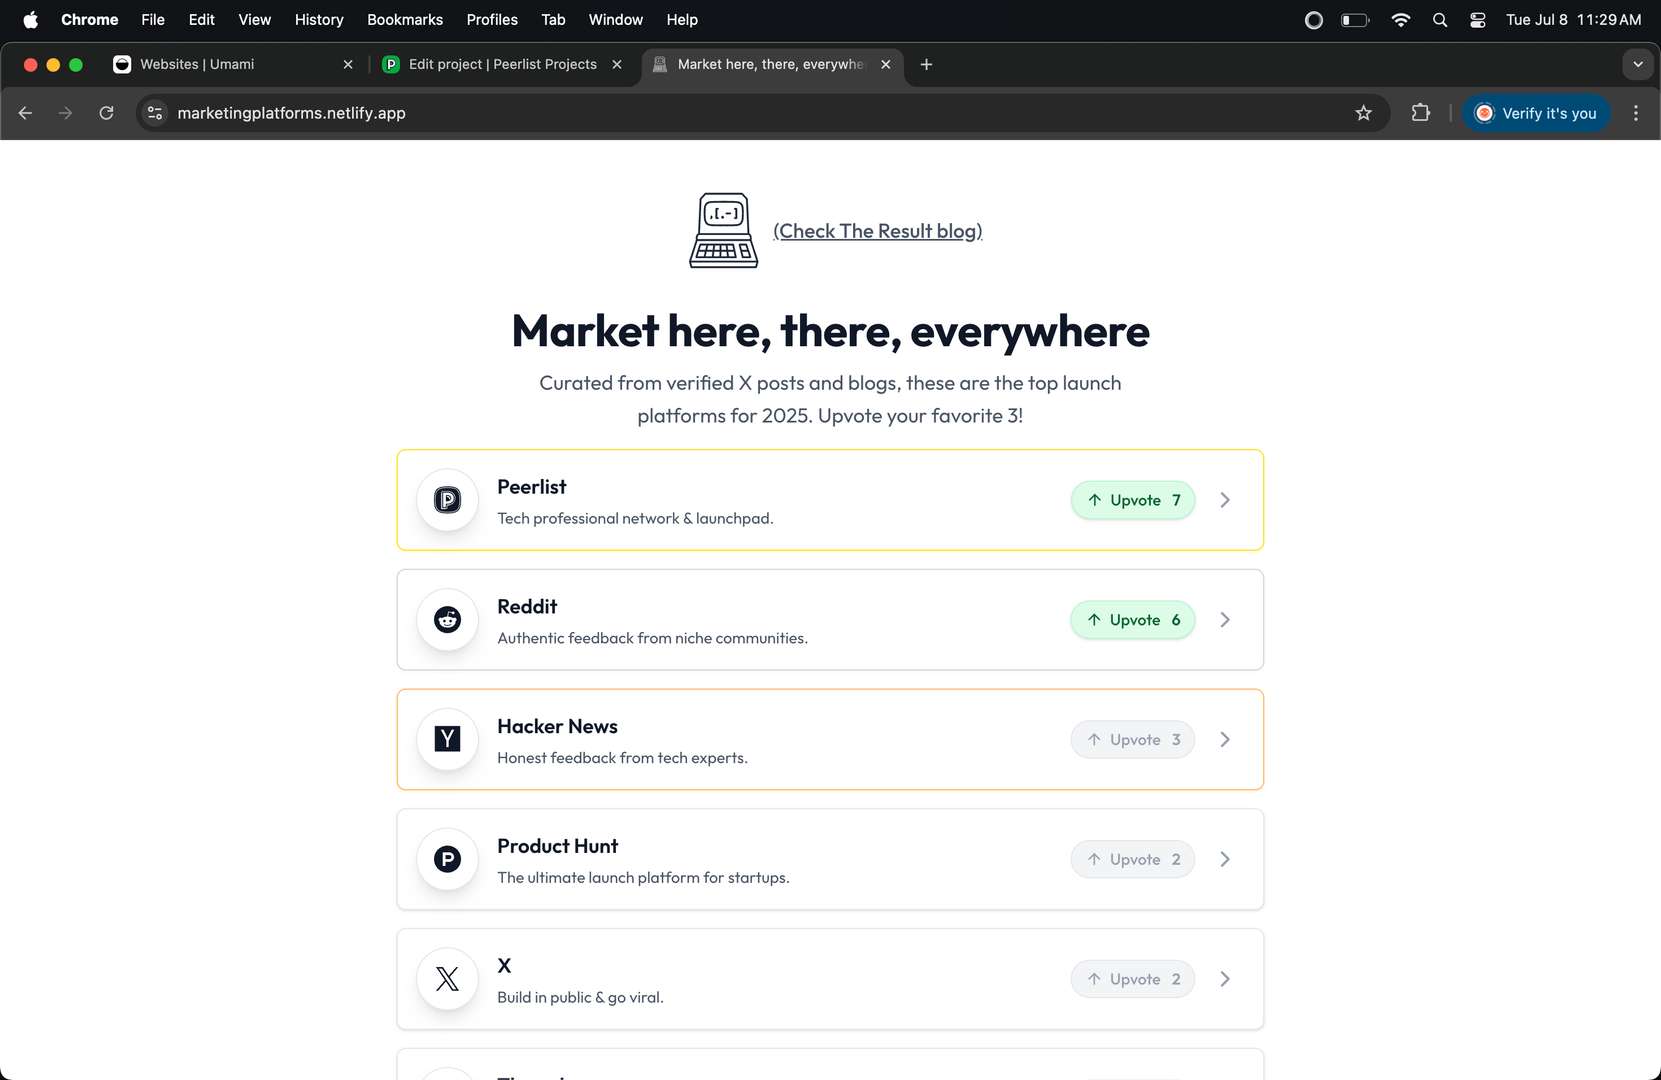
Task: Toggle the Upvote button for Reddit
Action: coord(1133,620)
